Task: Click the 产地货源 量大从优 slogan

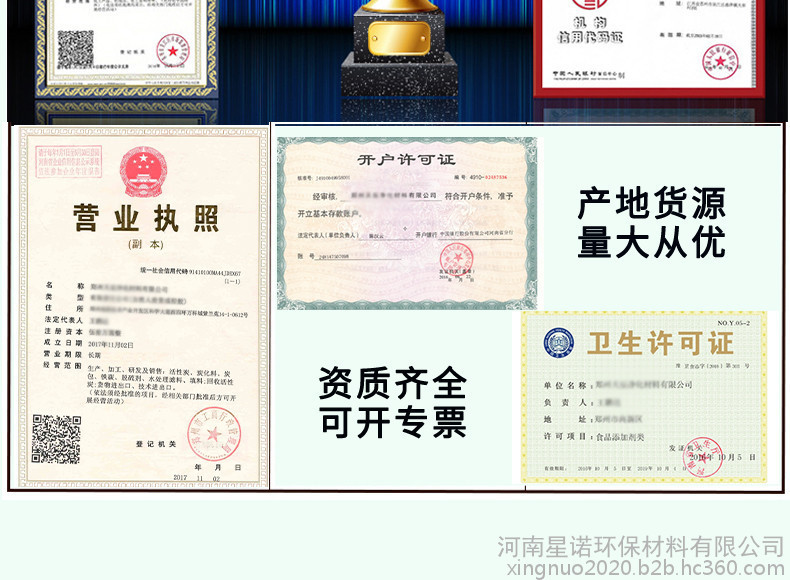Action: click(652, 223)
